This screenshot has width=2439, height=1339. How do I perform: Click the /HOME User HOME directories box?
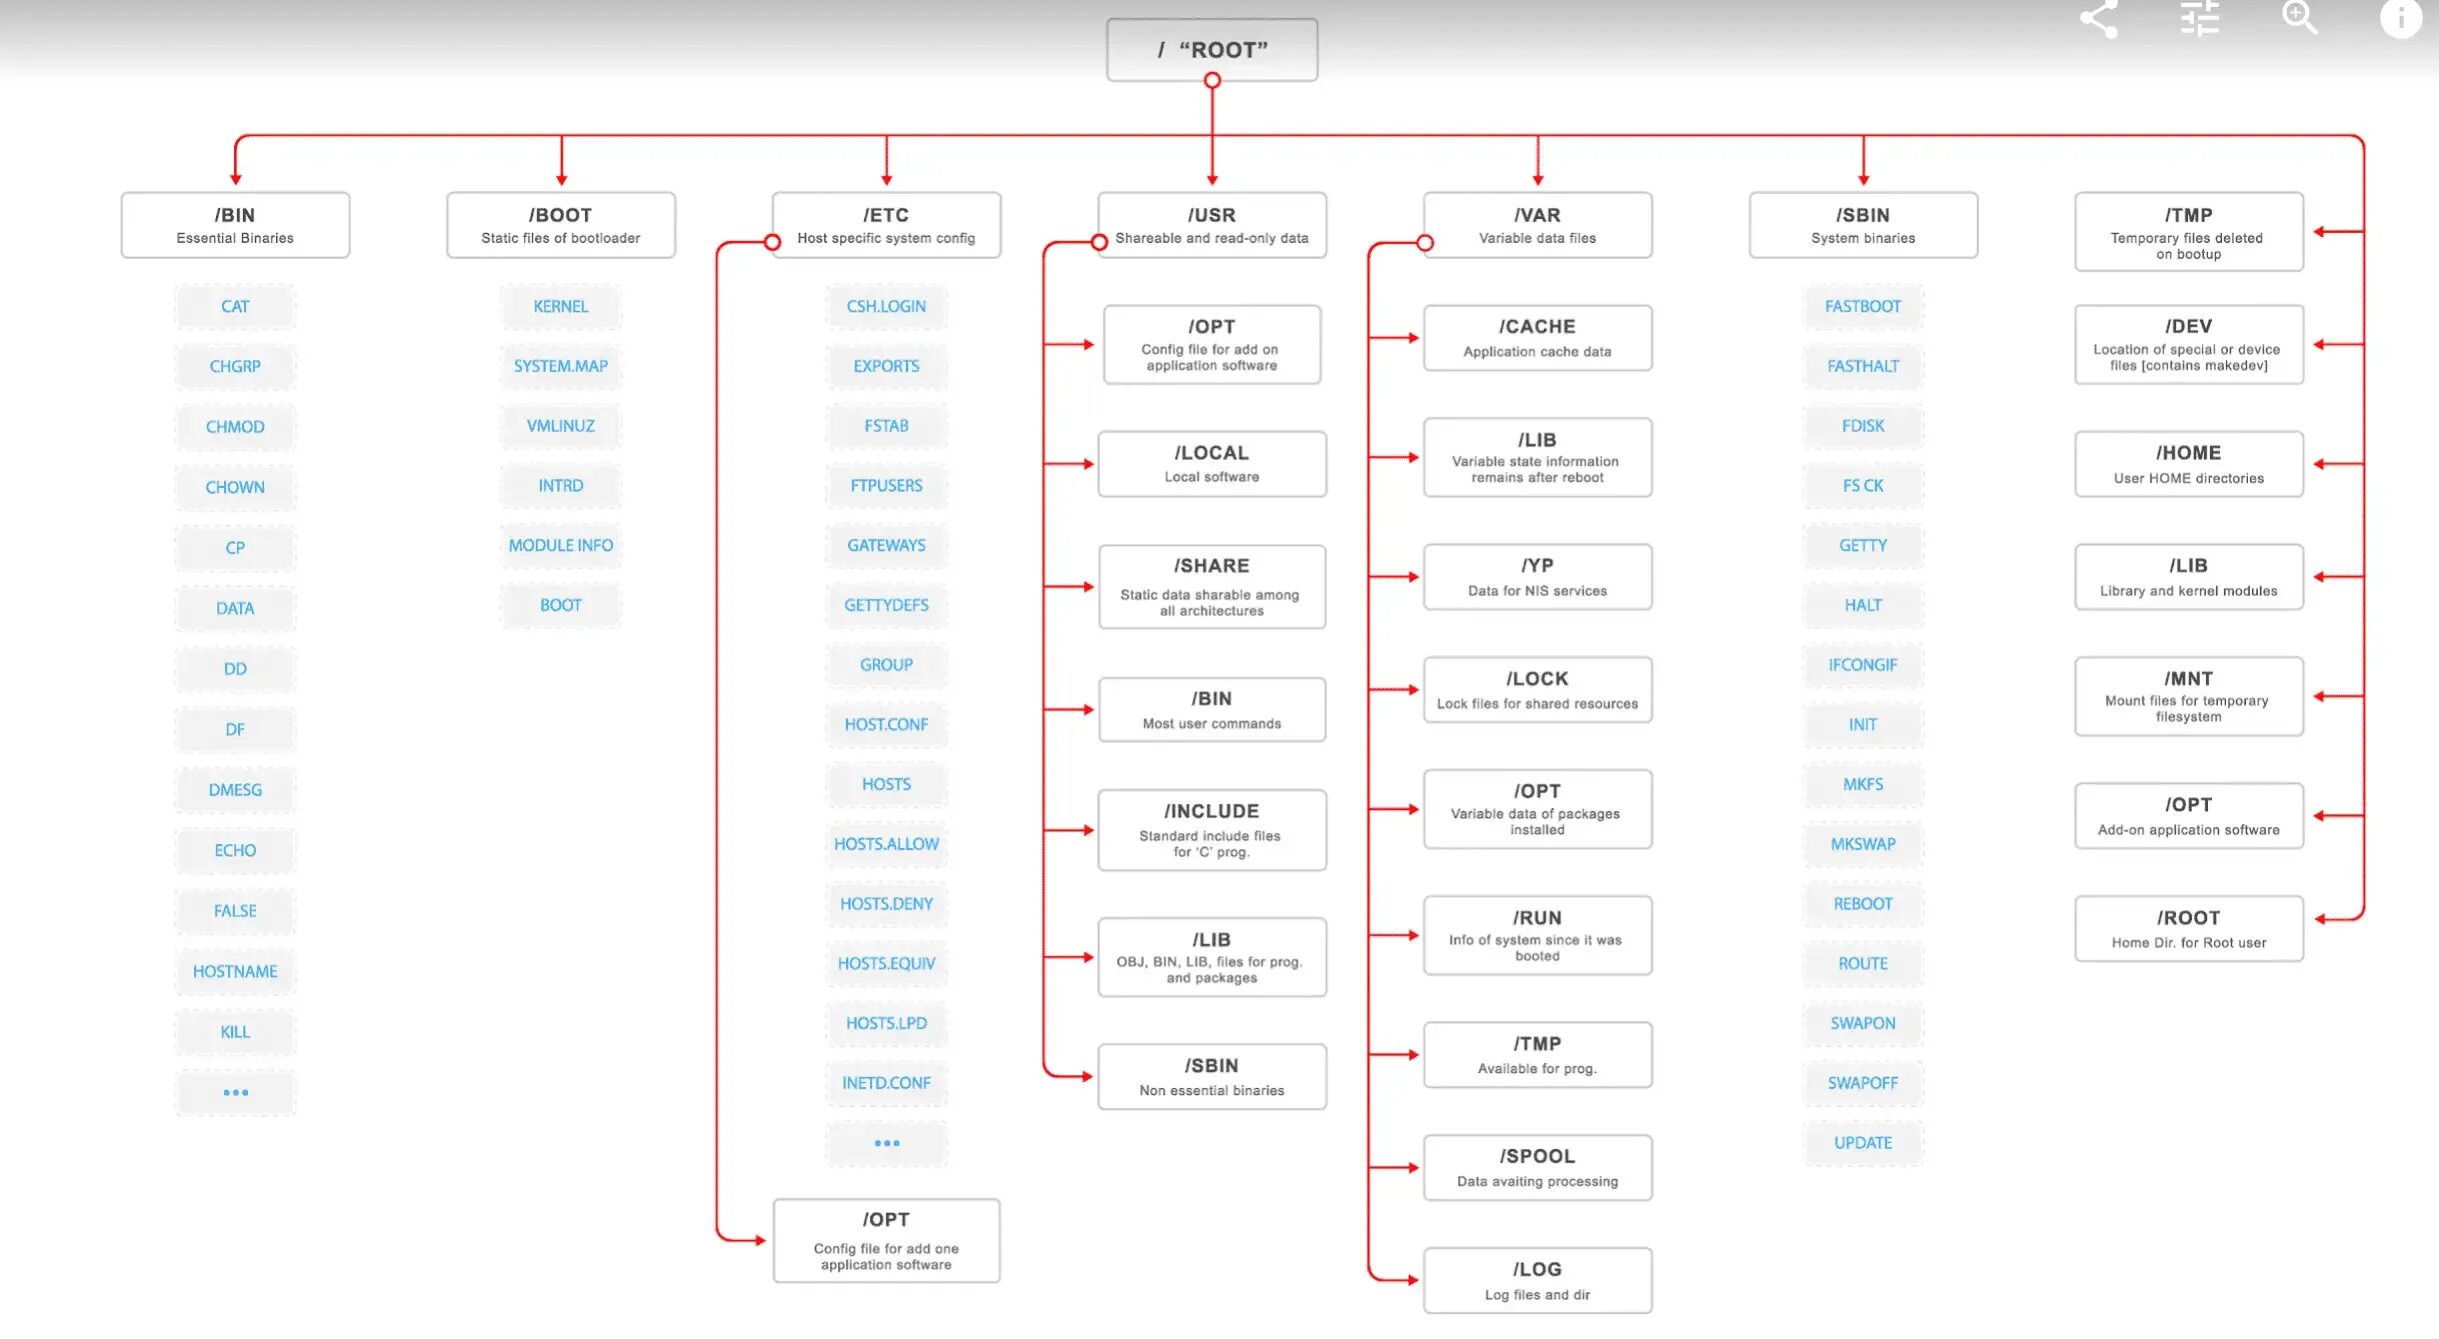2188,464
